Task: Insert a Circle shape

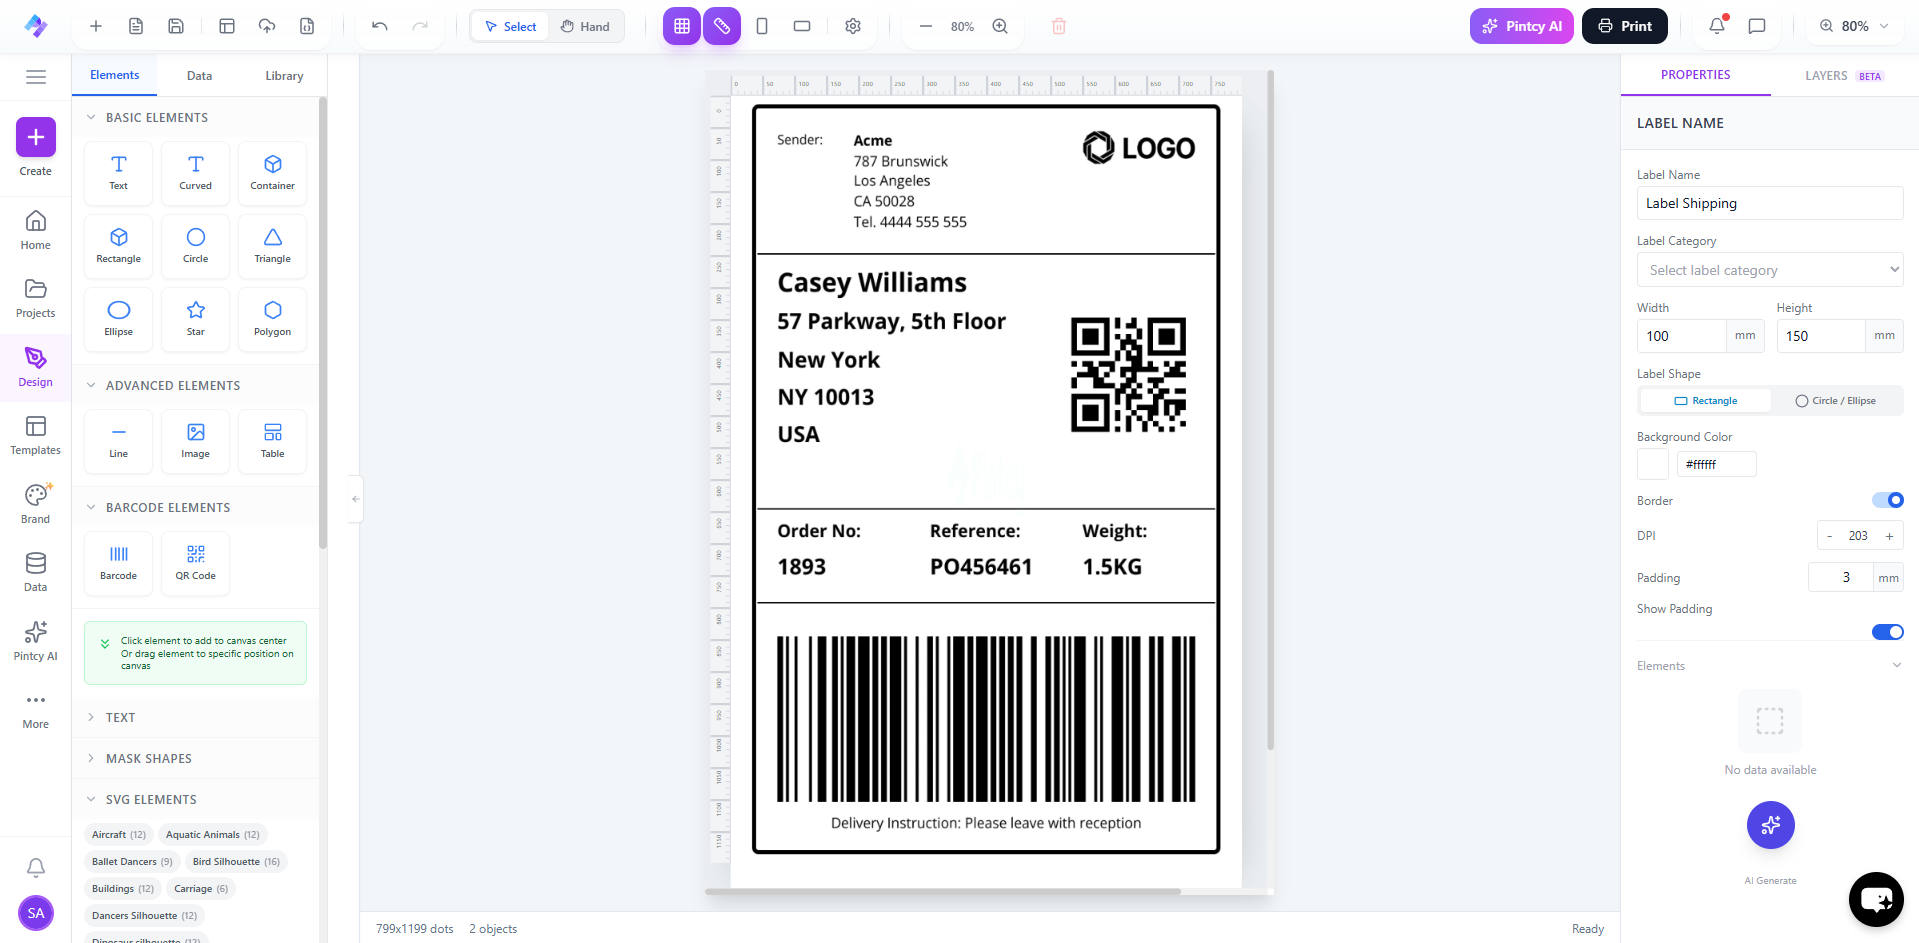Action: [x=195, y=246]
